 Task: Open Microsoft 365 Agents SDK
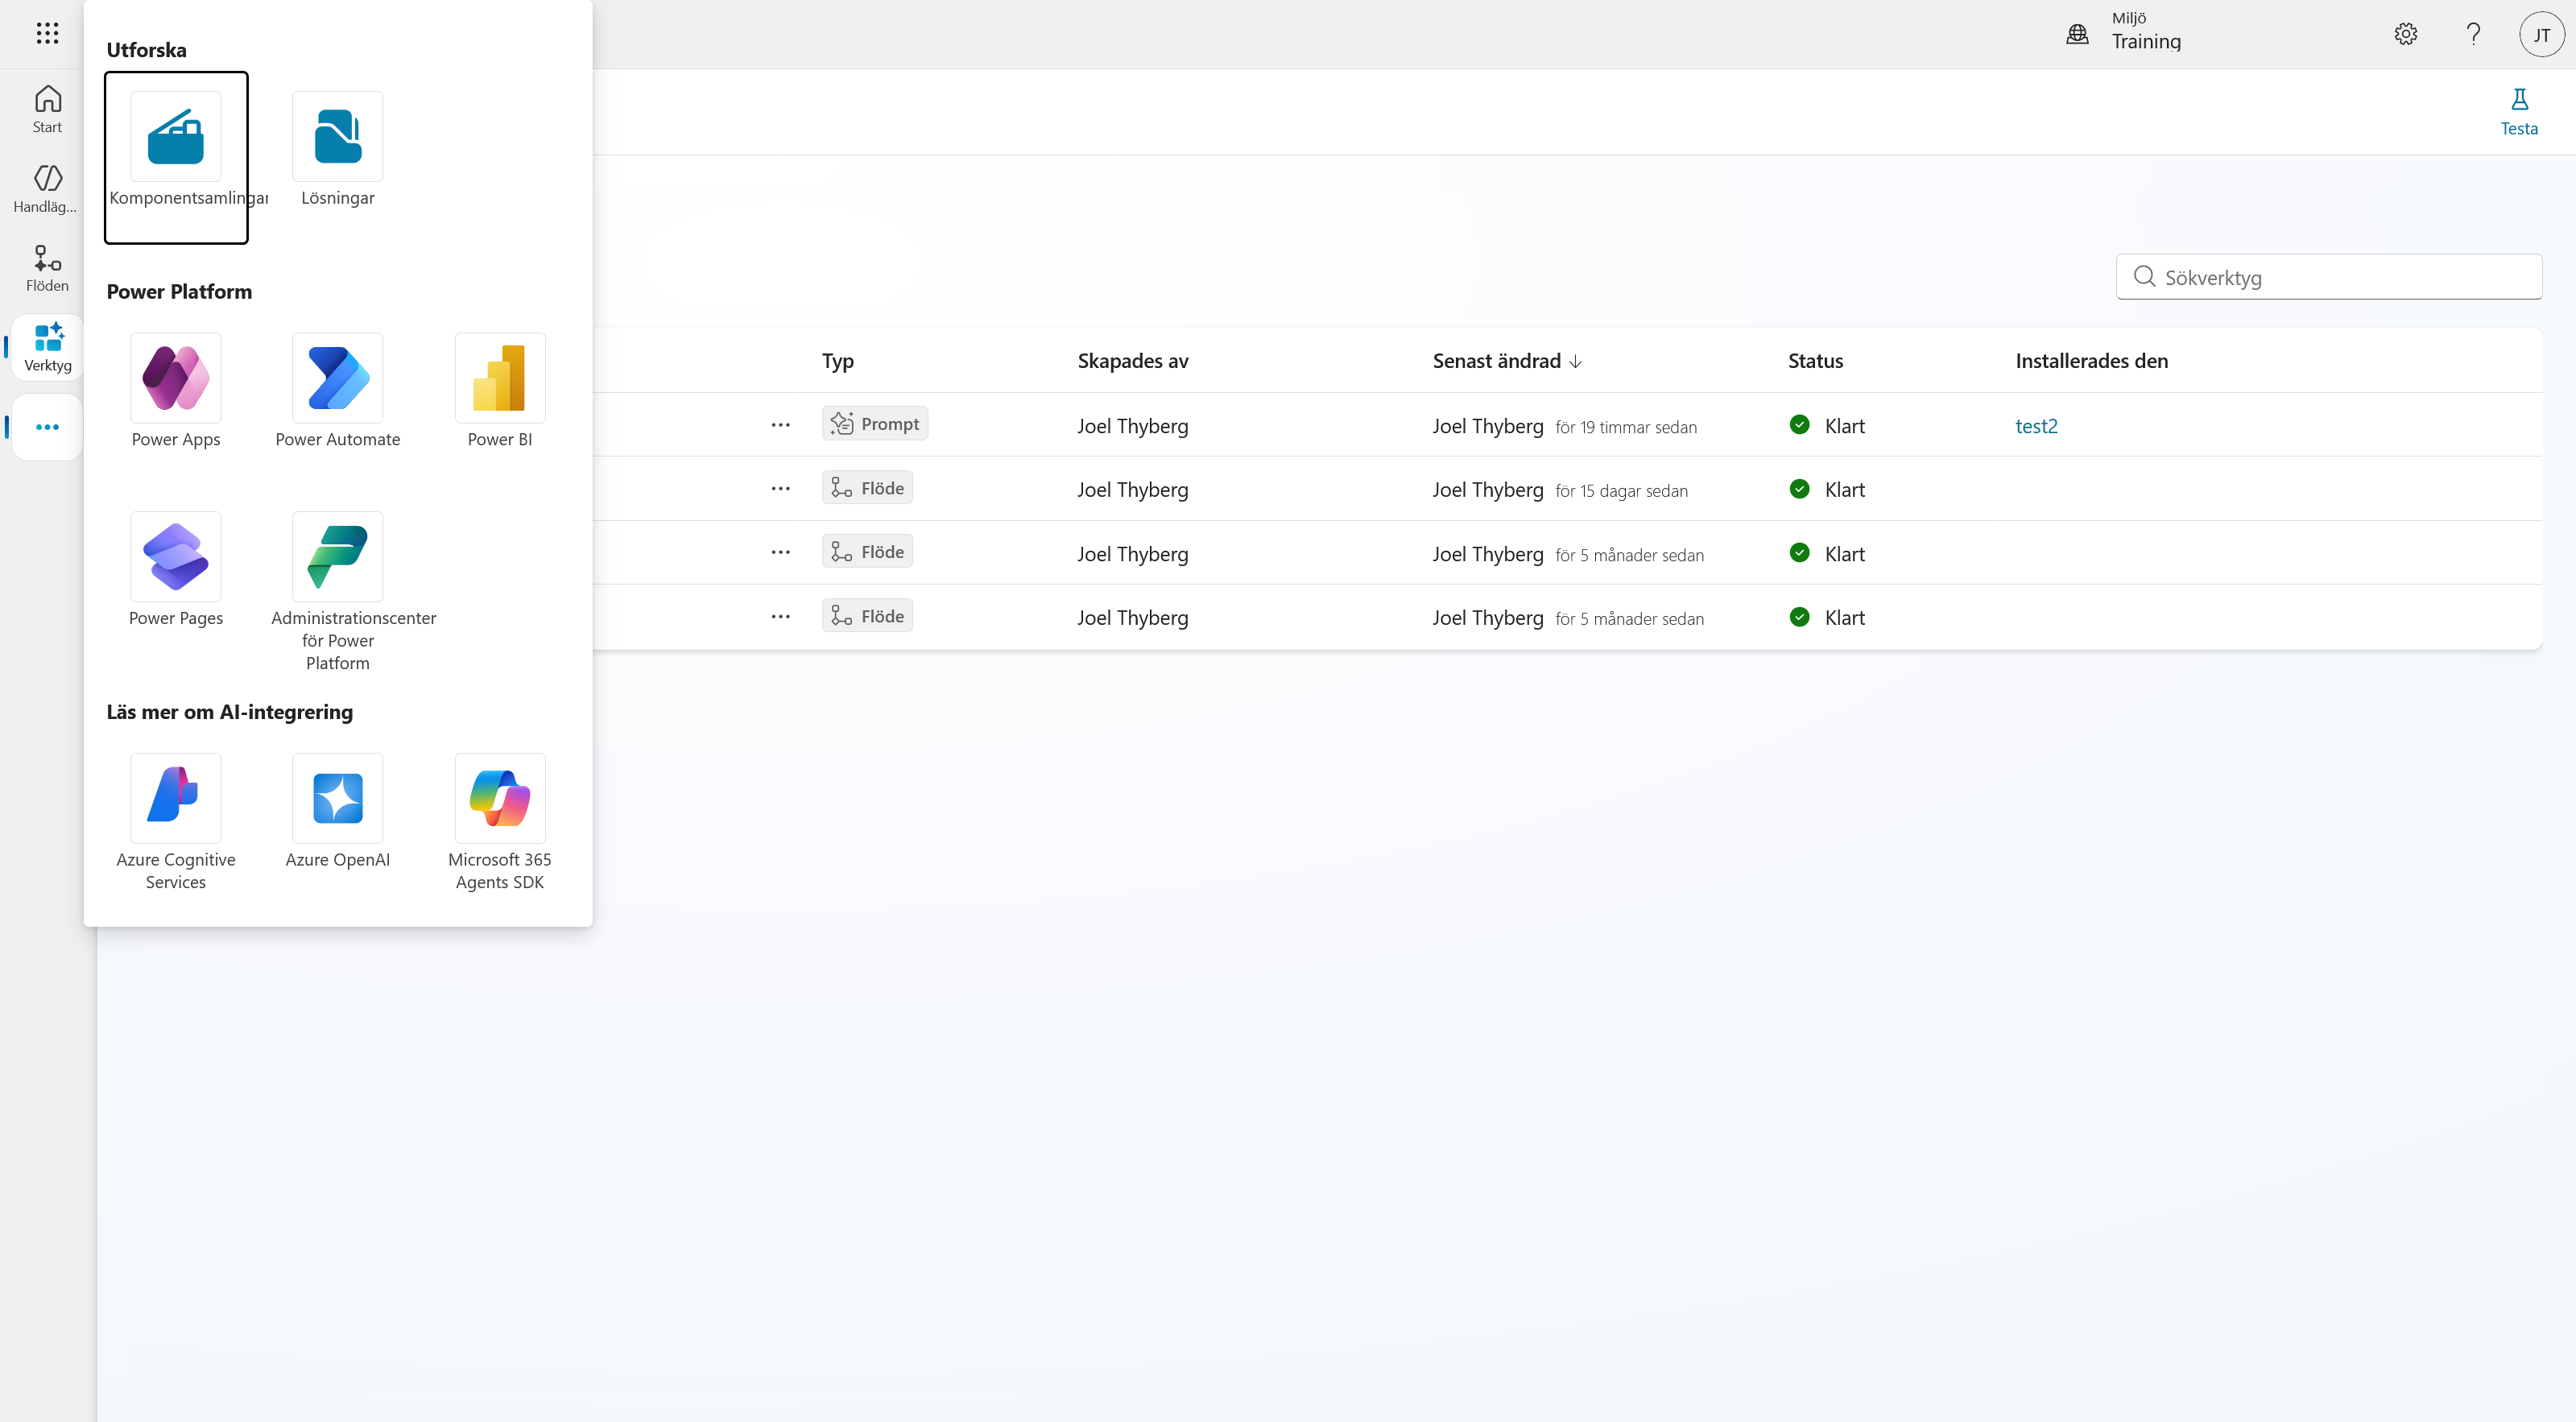coord(500,823)
